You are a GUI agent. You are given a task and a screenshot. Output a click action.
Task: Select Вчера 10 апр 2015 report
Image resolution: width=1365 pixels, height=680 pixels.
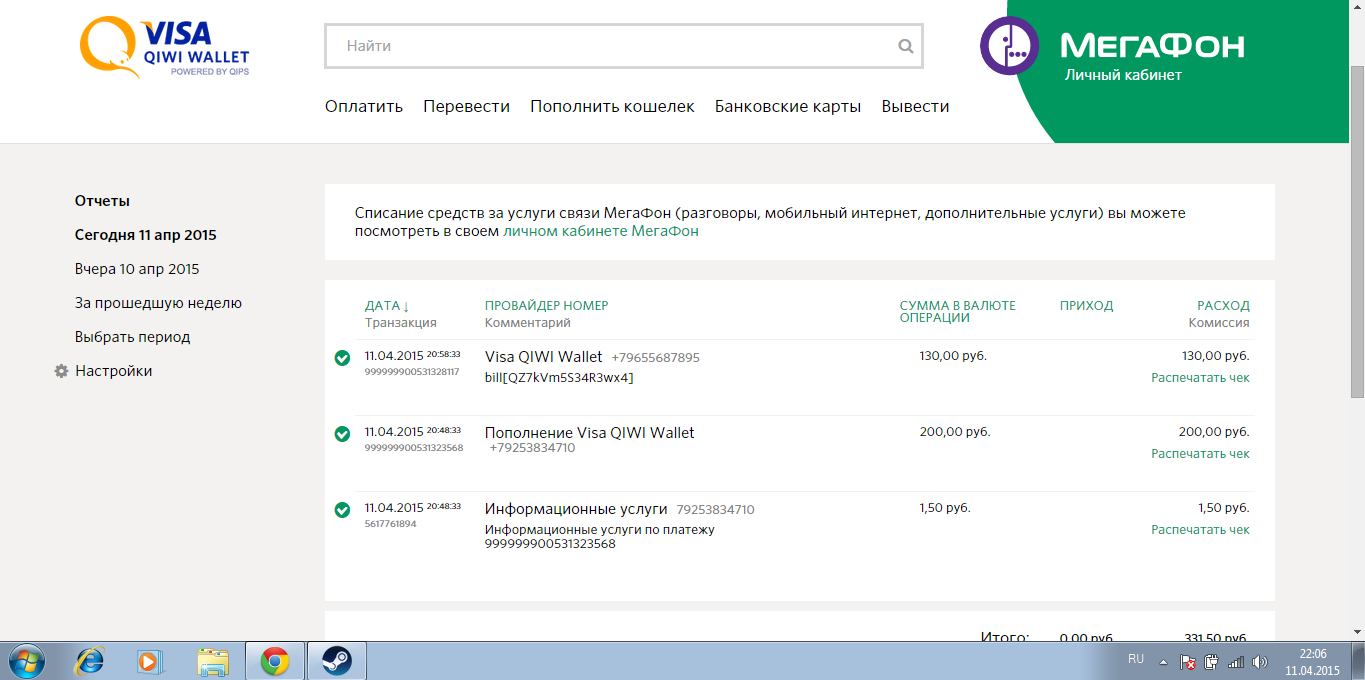pos(137,269)
